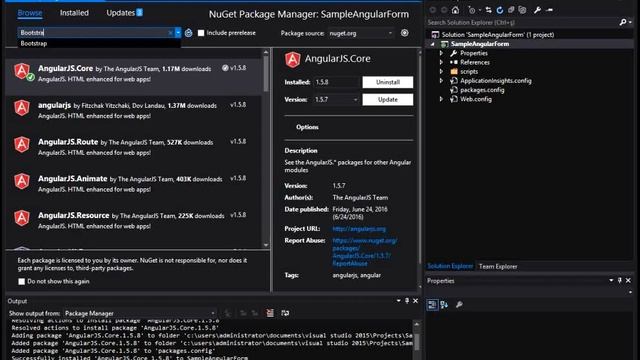
Task: Click the Refresh icon in Solution Explorer
Action: click(x=500, y=10)
